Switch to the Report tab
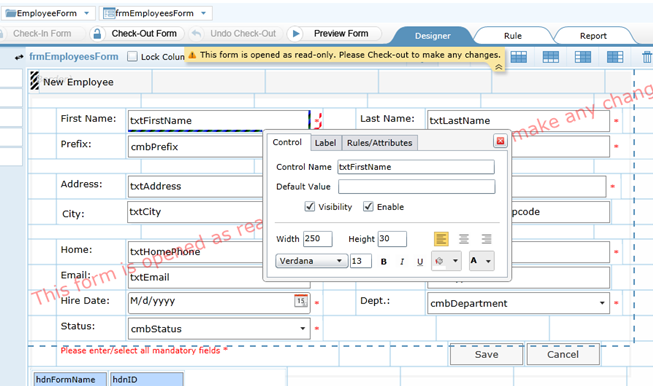 click(x=593, y=36)
